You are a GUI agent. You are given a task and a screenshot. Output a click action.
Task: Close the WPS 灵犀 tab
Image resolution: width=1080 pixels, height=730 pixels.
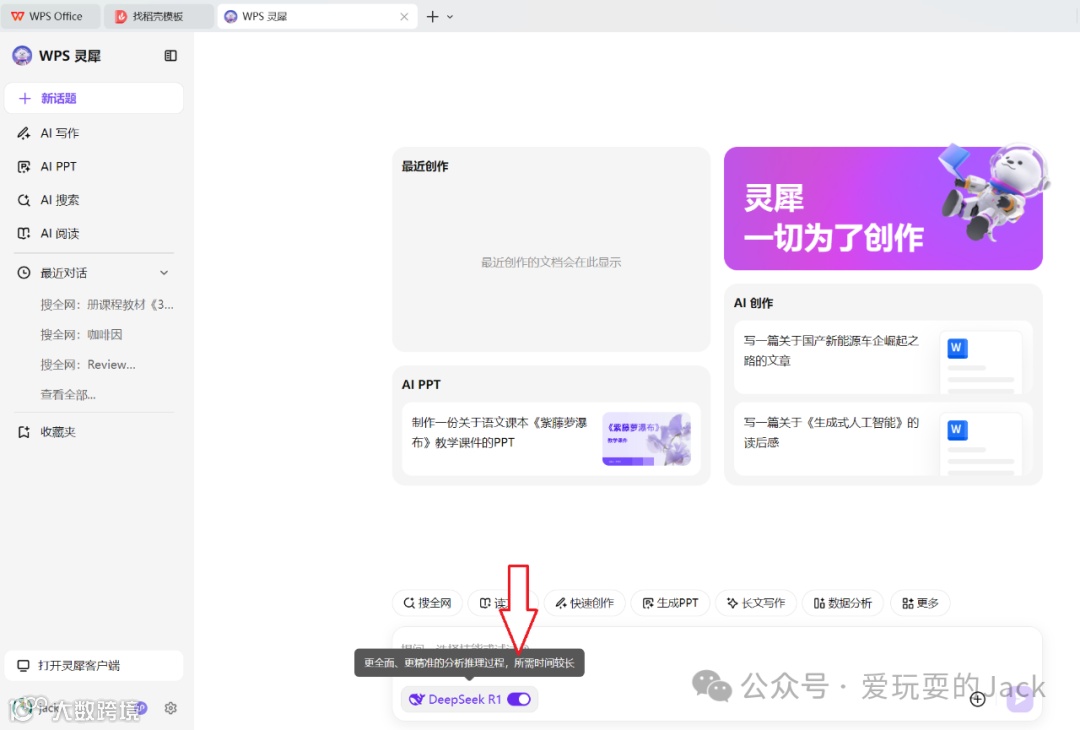[x=404, y=17]
